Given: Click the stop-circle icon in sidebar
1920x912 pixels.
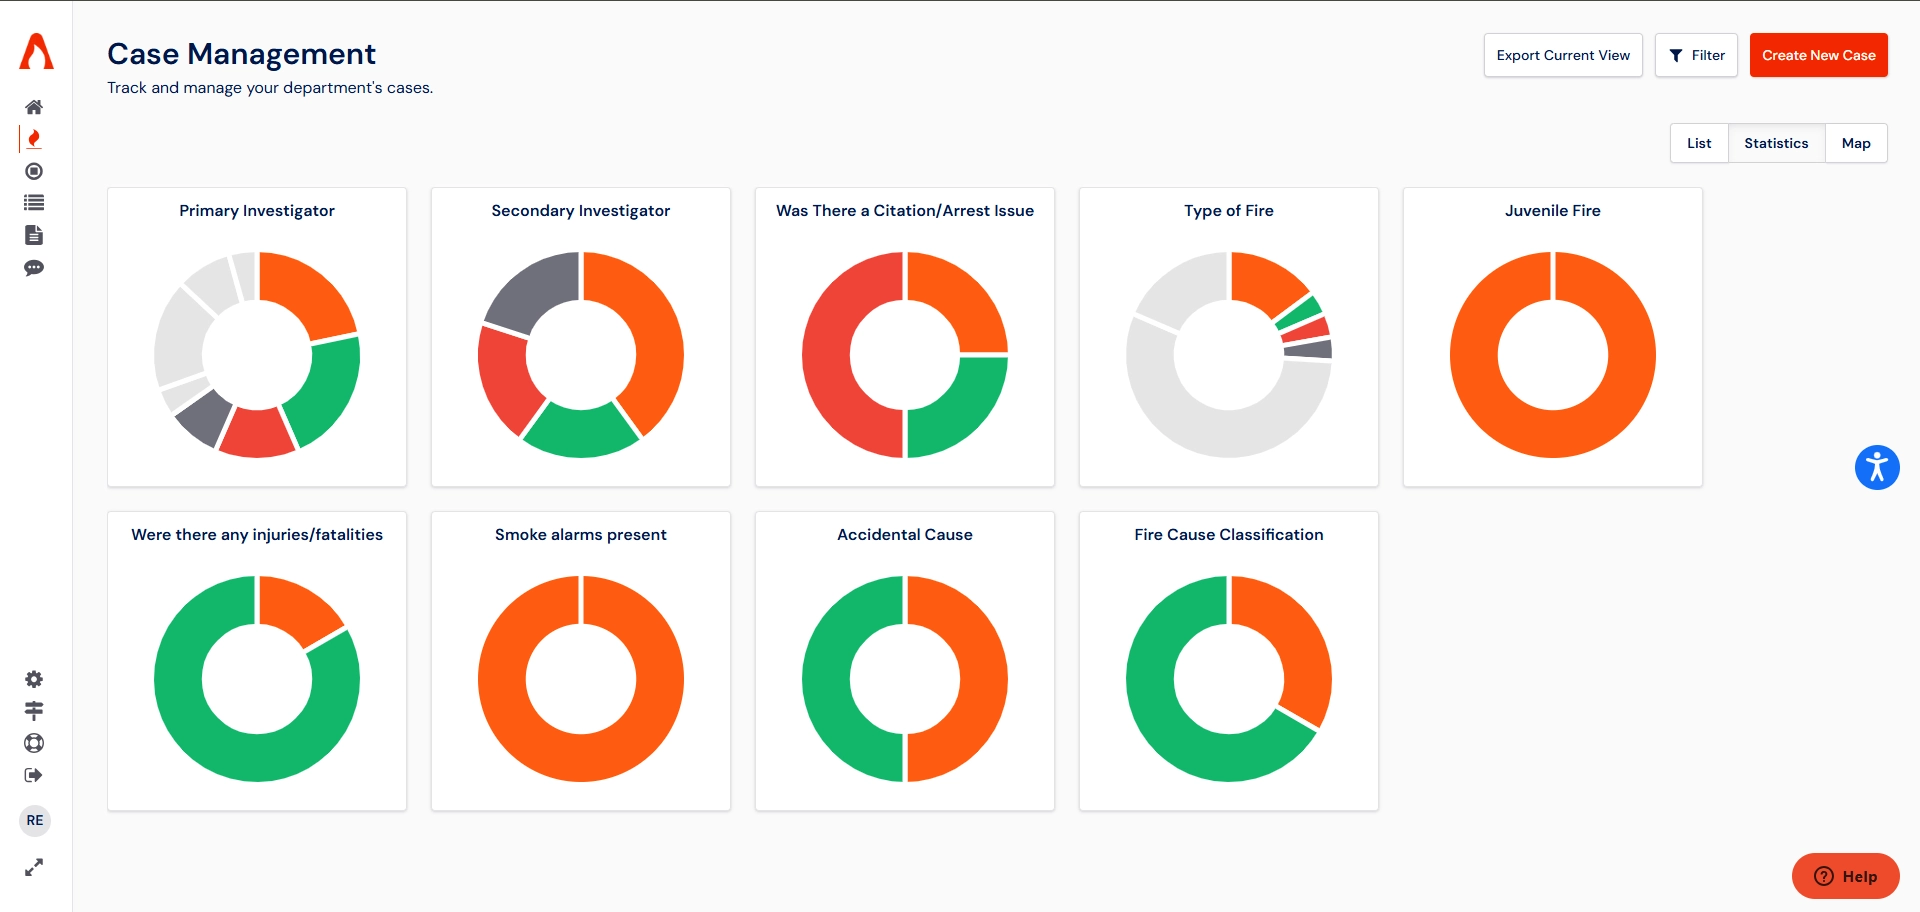Looking at the screenshot, I should [x=34, y=171].
